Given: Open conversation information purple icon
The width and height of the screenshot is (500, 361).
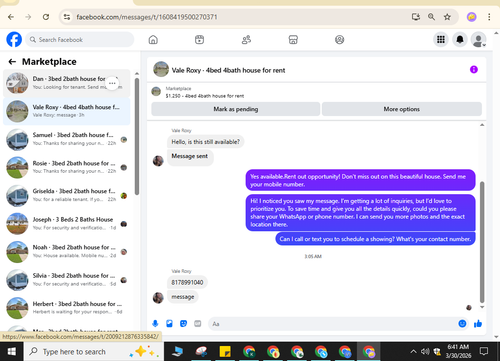Looking at the screenshot, I should [474, 69].
